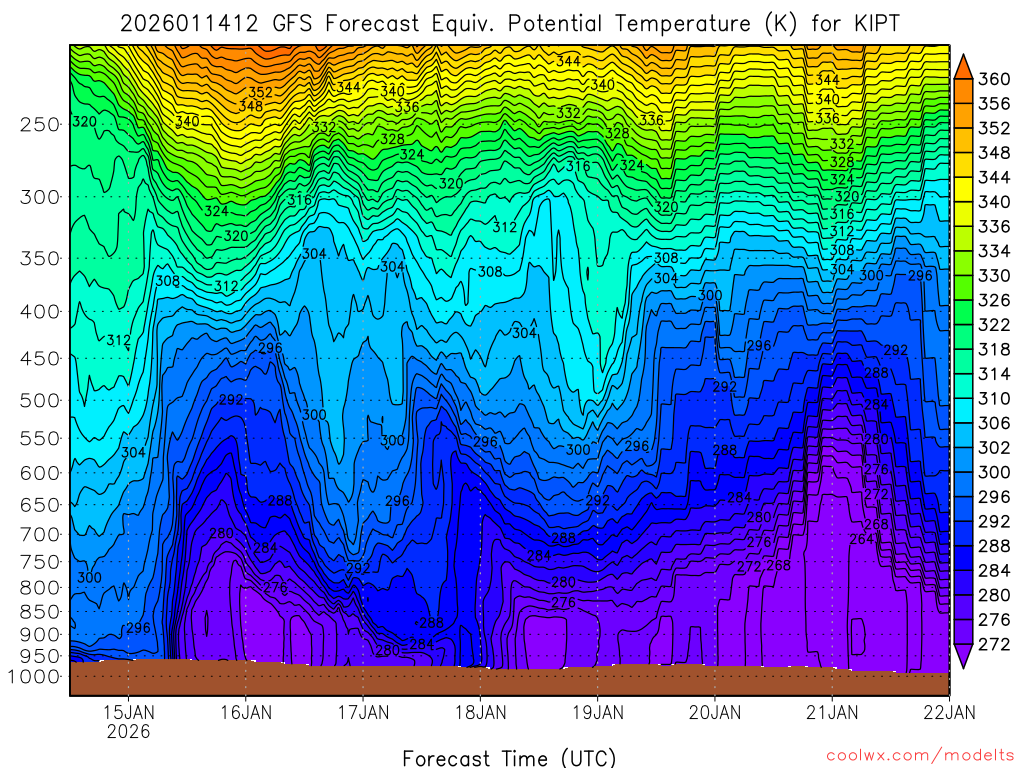The width and height of the screenshot is (1024, 768).
Task: Click the 600 pressure level label
Action: 39,473
